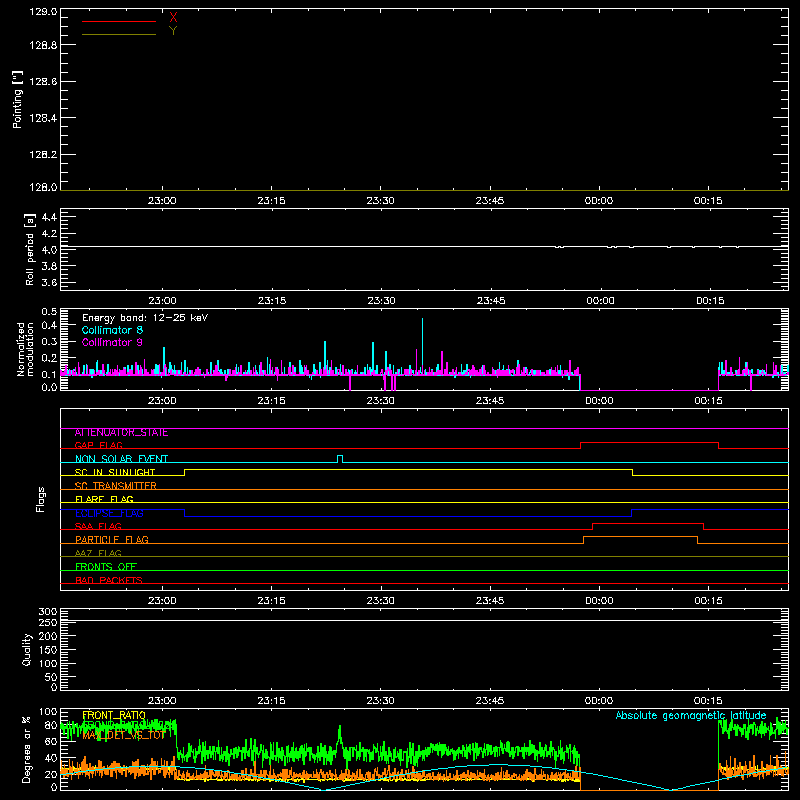Image resolution: width=800 pixels, height=800 pixels.
Task: Click the 4.0 roll period tick label
Action: pos(49,250)
